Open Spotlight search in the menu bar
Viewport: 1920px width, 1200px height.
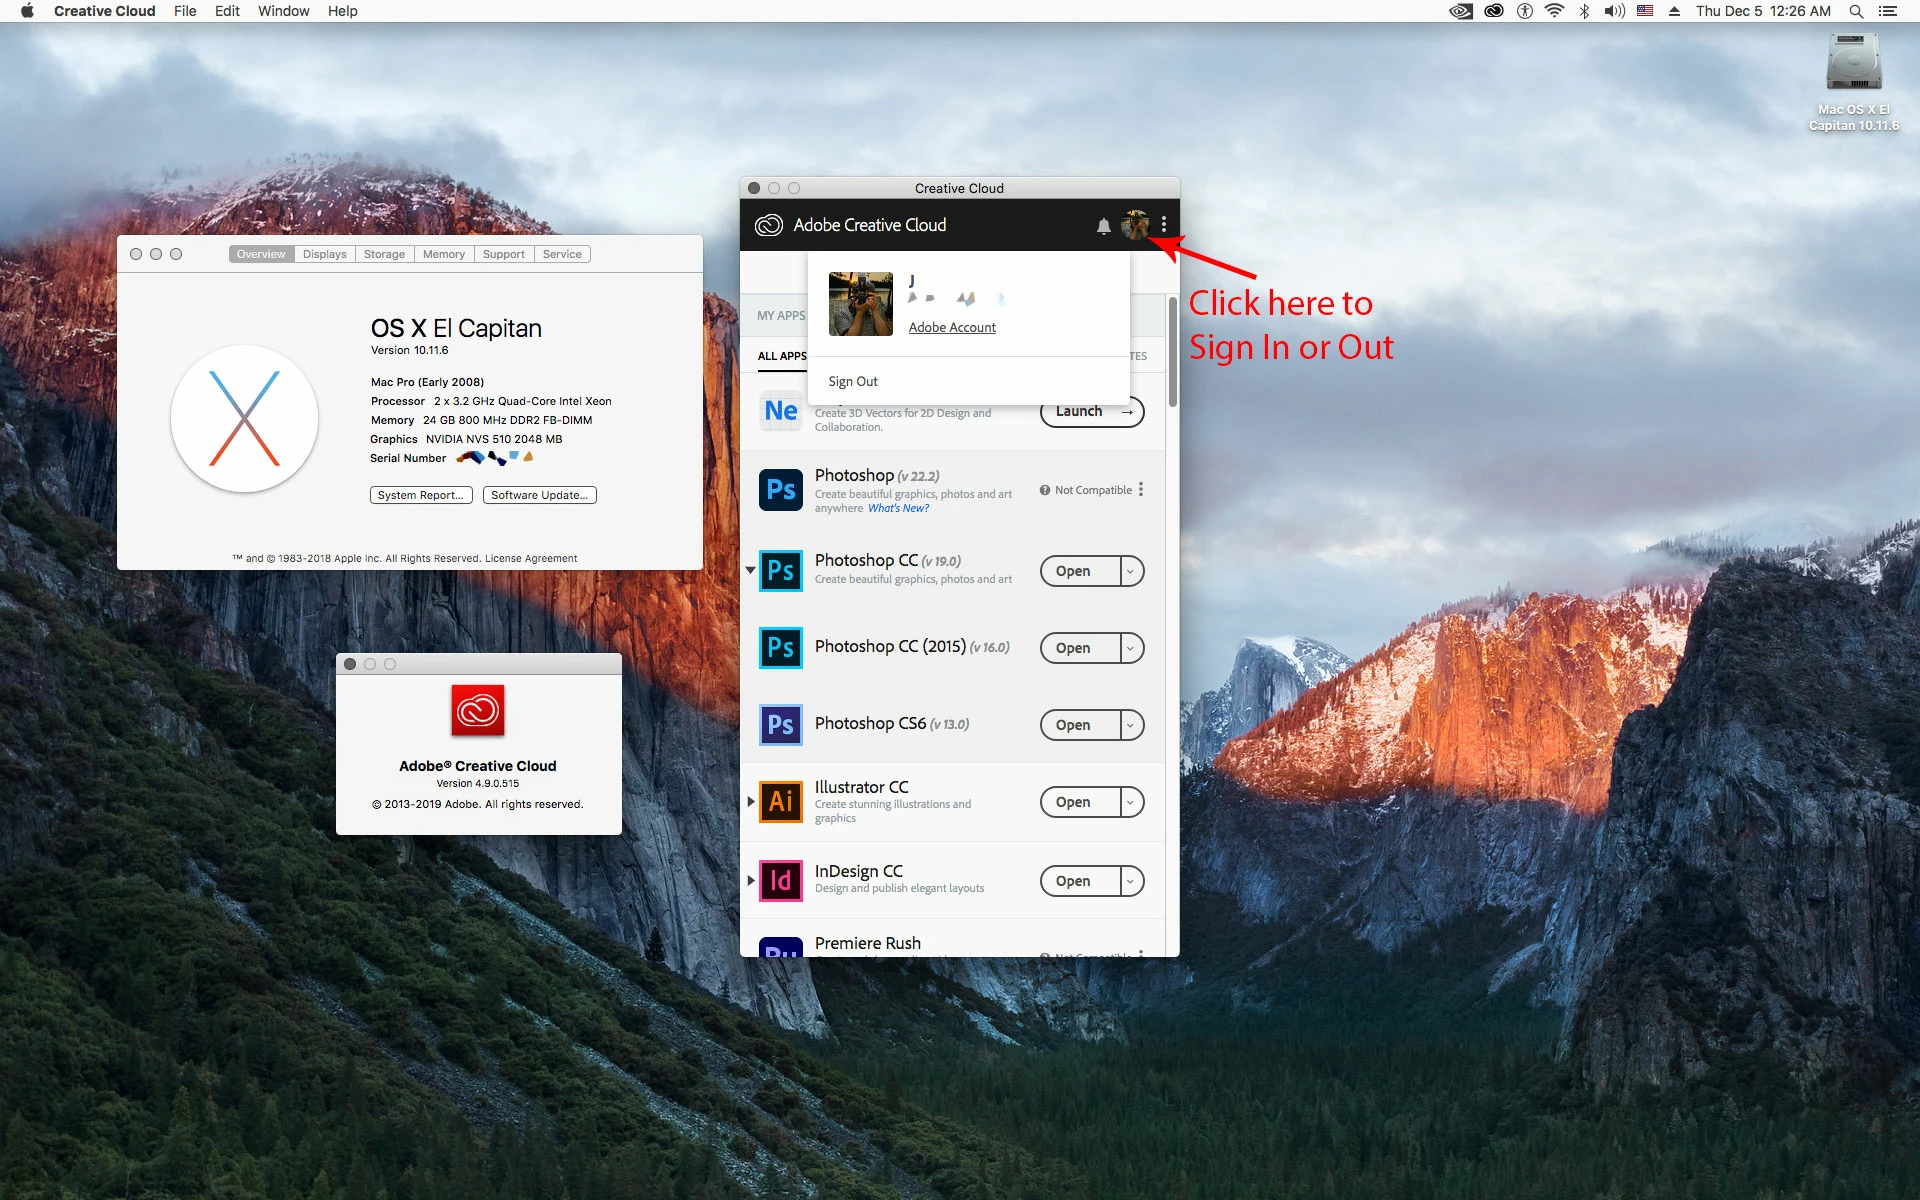pyautogui.click(x=1856, y=11)
